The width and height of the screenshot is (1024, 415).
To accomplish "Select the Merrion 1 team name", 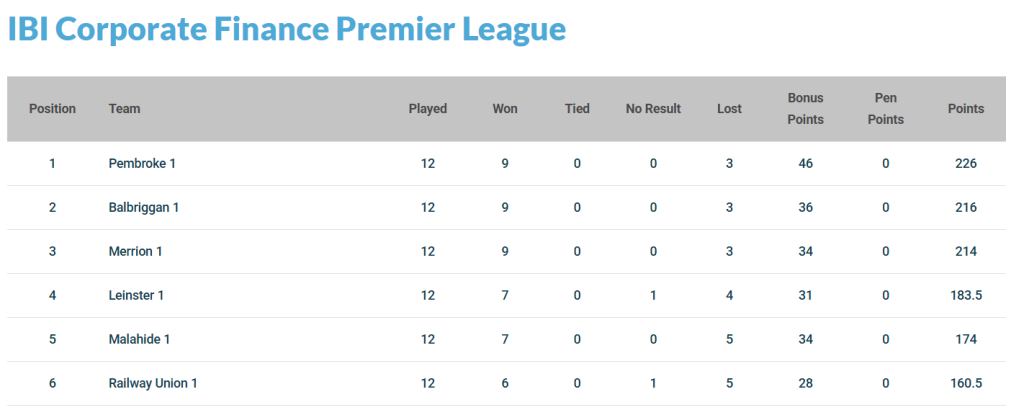I will tap(135, 252).
